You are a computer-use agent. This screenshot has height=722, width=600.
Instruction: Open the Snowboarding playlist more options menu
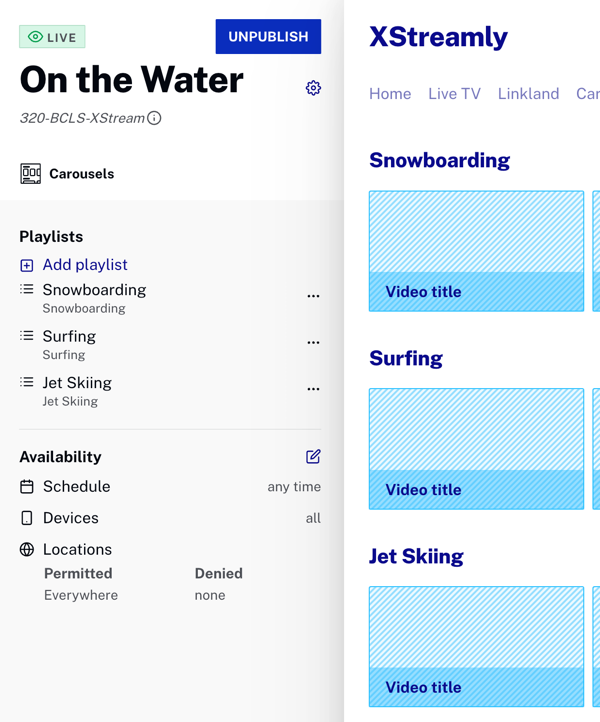(313, 296)
